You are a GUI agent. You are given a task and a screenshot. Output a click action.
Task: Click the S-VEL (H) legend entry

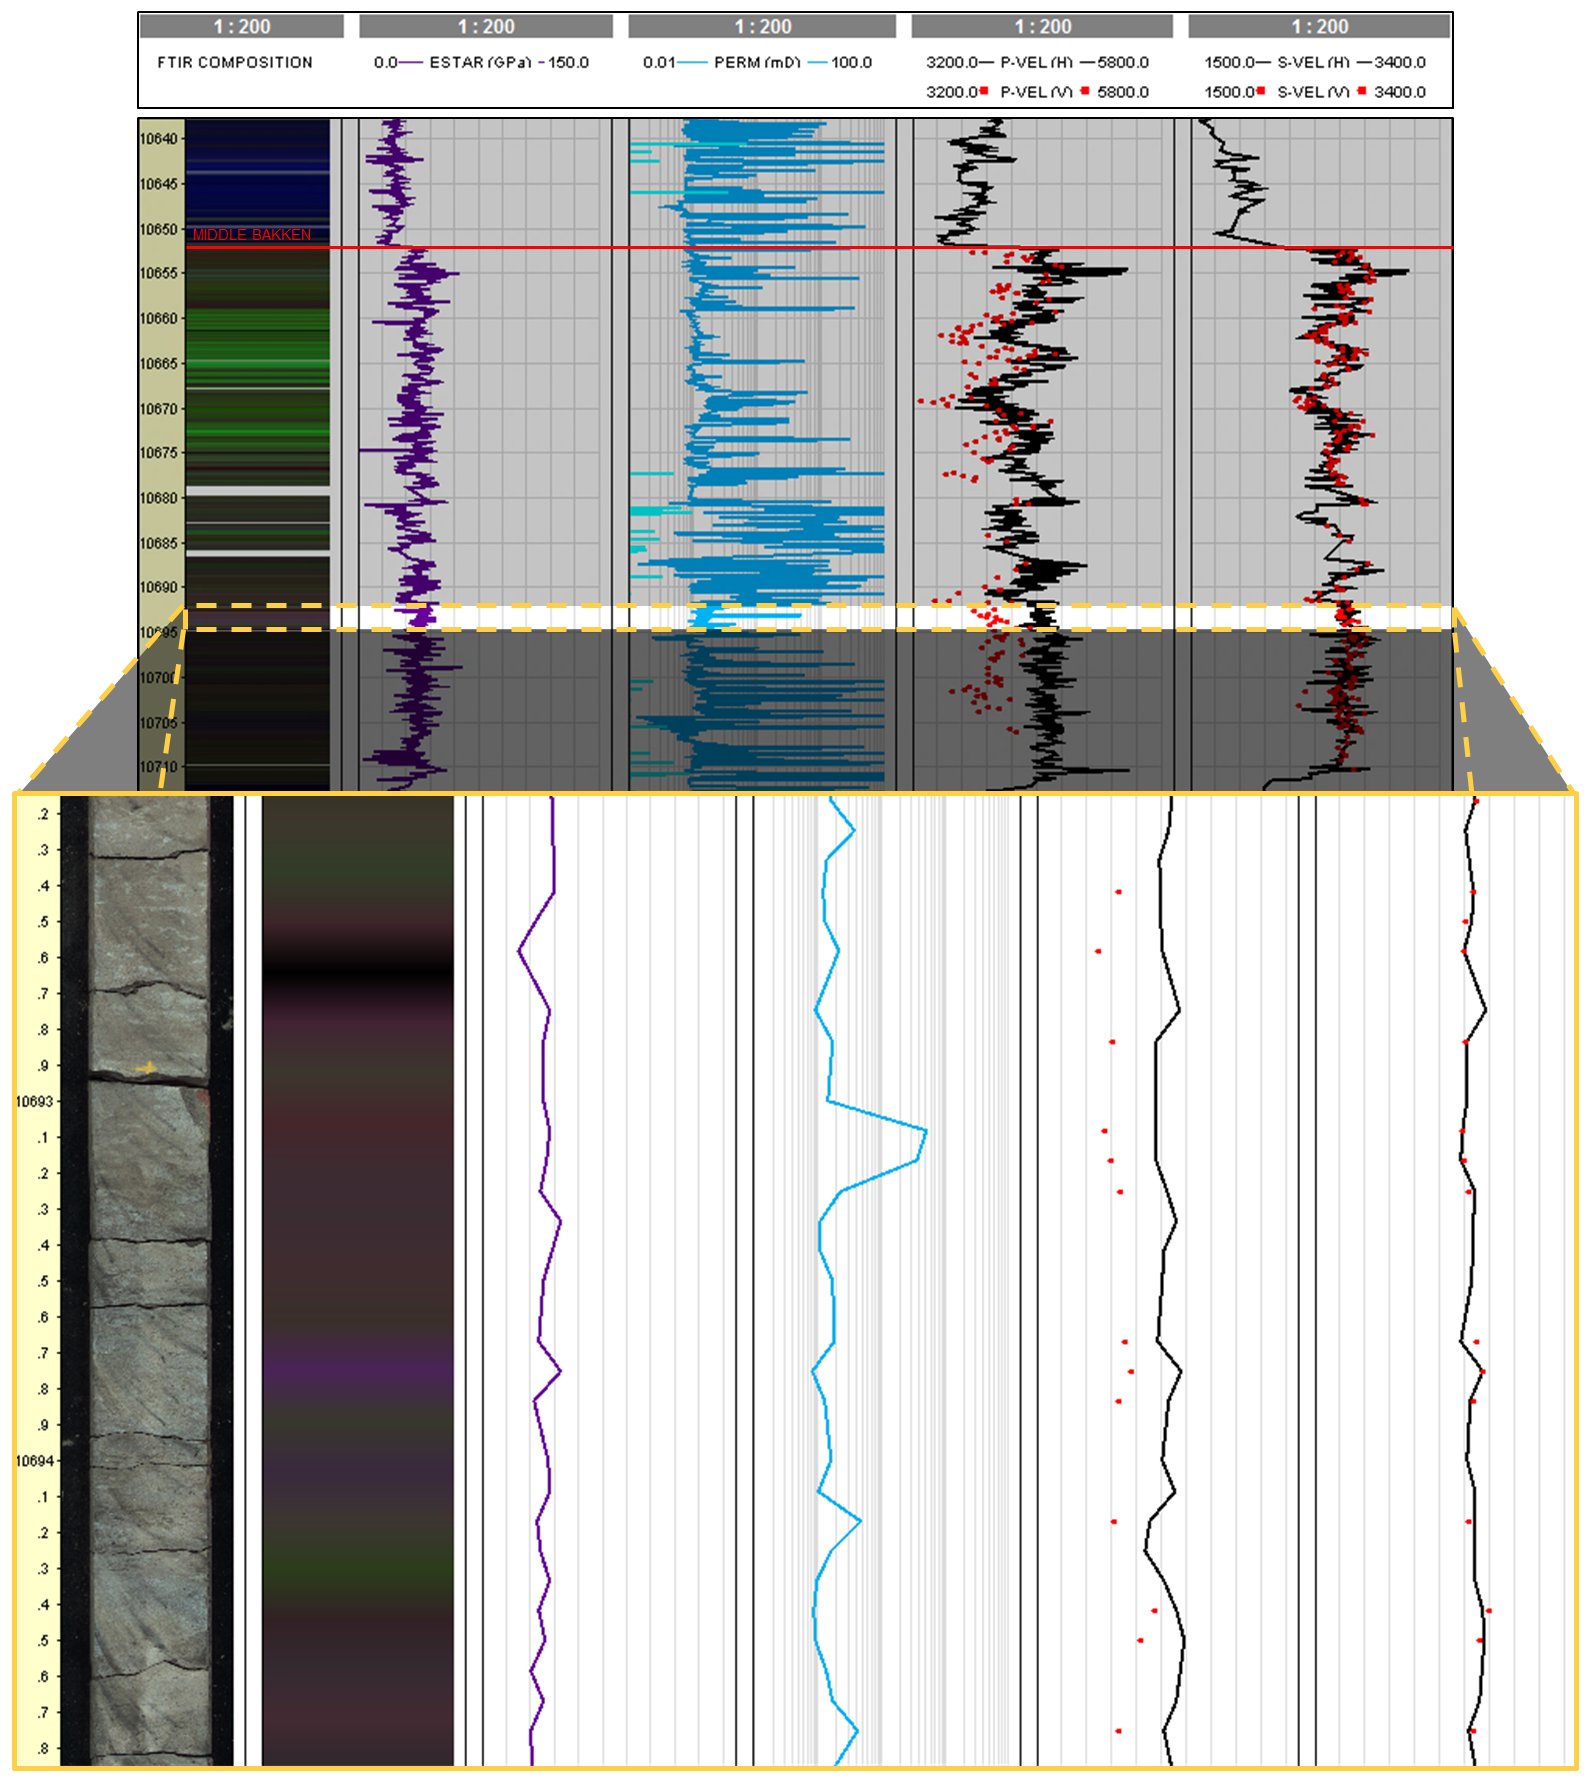click(1313, 62)
